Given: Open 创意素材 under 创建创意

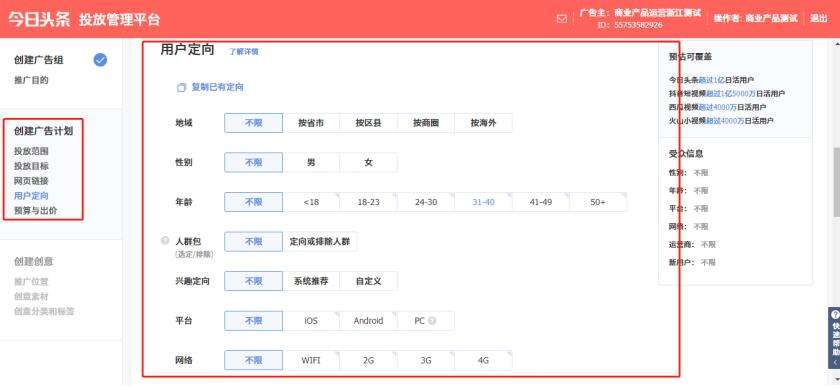Looking at the screenshot, I should pos(31,296).
